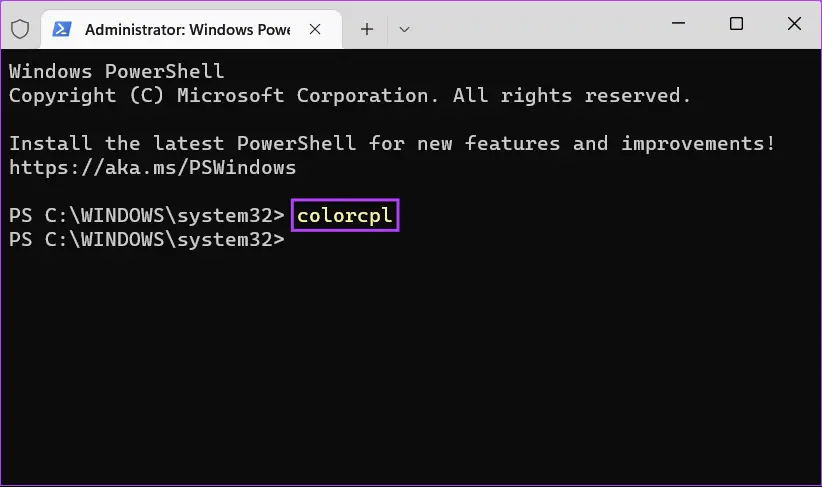Maximize the terminal window
The height and width of the screenshot is (487, 822).
tap(736, 24)
